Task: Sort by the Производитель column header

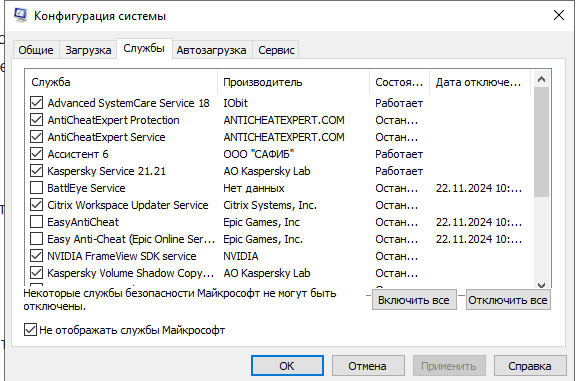Action: (x=294, y=82)
